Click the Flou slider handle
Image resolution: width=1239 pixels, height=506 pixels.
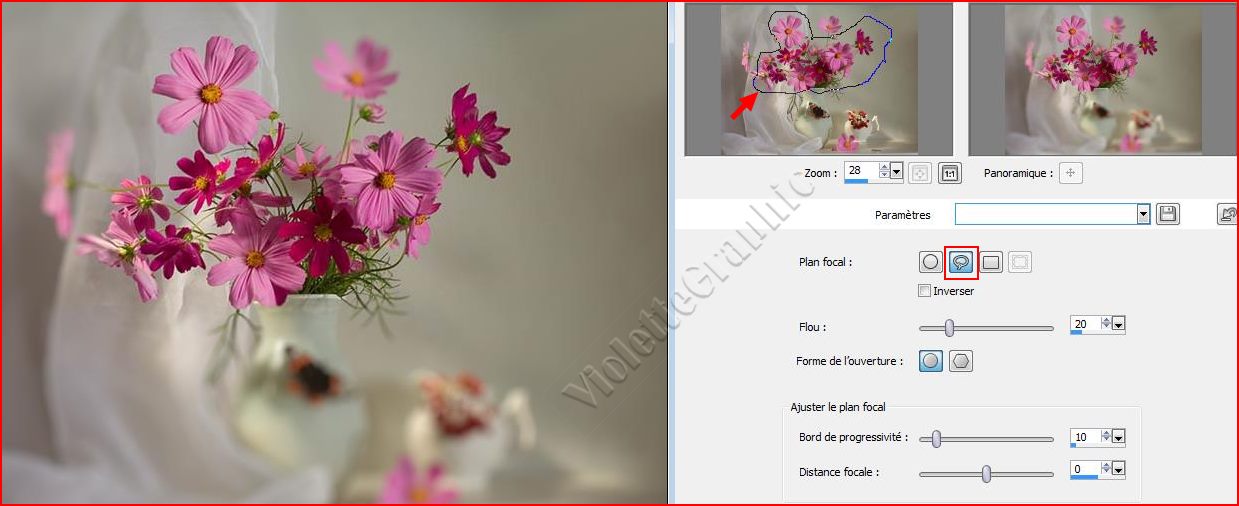(x=949, y=327)
